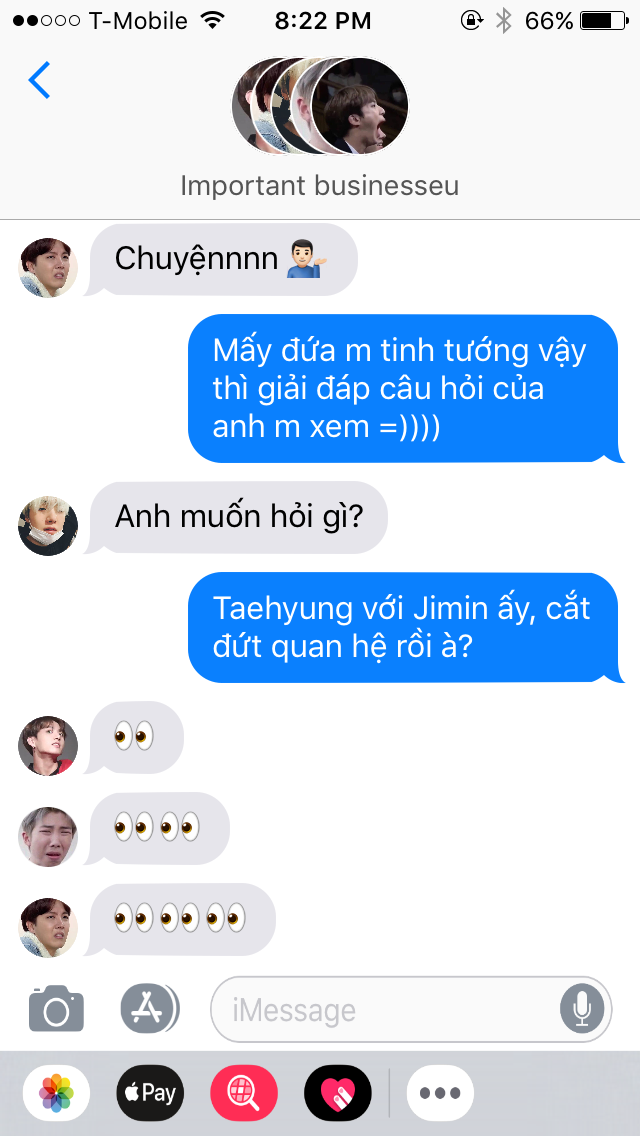
Task: Tap the microphone dictation icon
Action: (x=581, y=1009)
